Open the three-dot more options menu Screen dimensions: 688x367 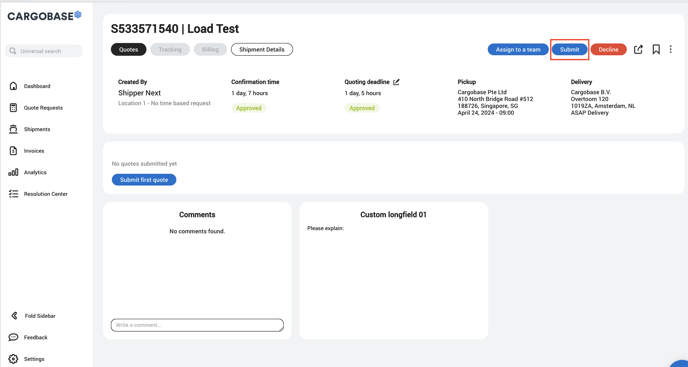coord(670,50)
